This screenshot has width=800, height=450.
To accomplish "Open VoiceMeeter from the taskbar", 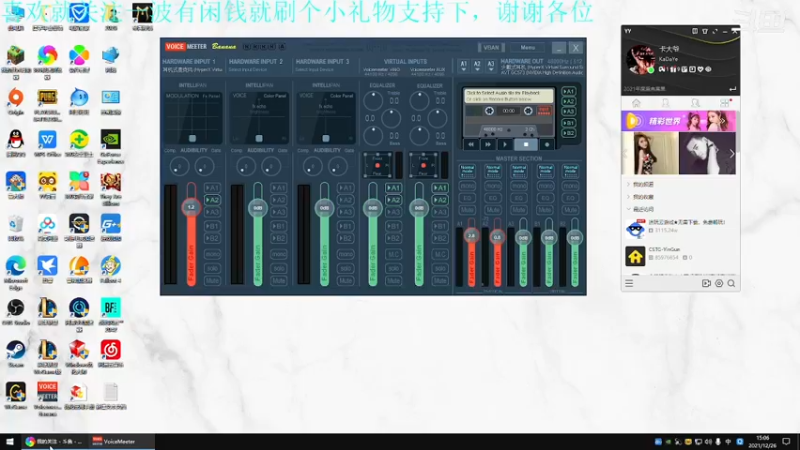I will pos(121,442).
